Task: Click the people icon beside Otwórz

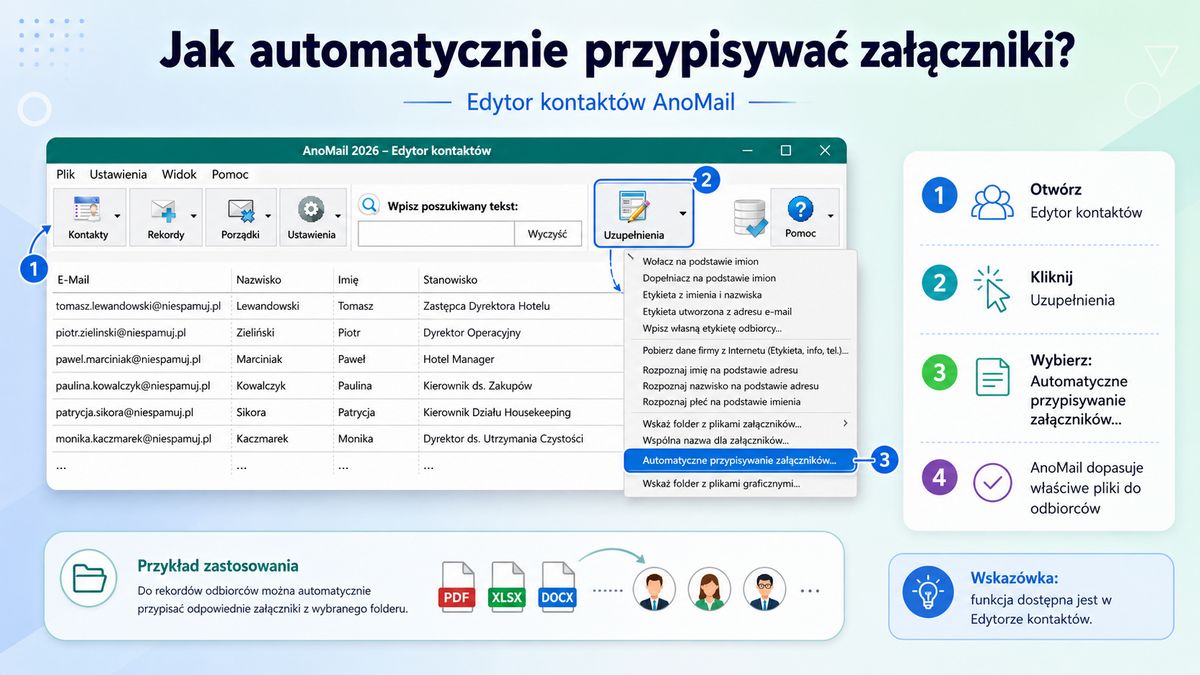Action: (992, 201)
